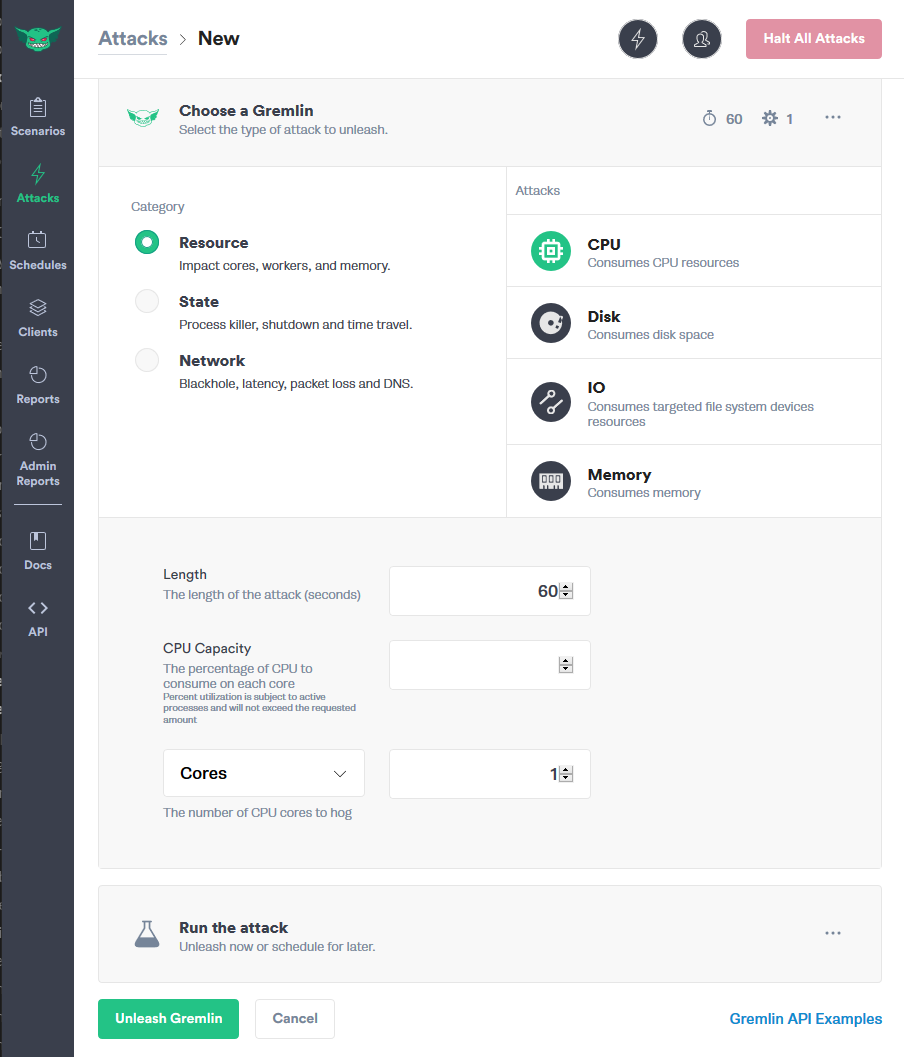Click the gear icon showing 1

(x=770, y=119)
